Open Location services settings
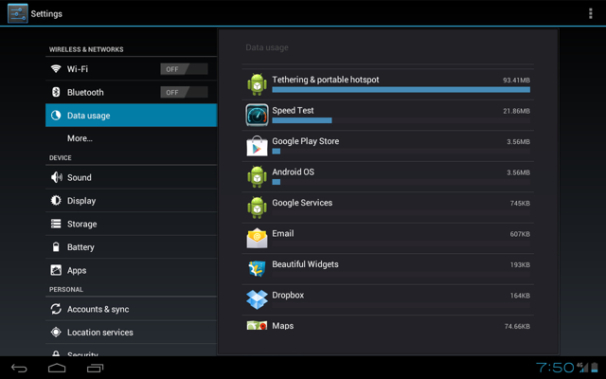The image size is (606, 379). (131, 332)
